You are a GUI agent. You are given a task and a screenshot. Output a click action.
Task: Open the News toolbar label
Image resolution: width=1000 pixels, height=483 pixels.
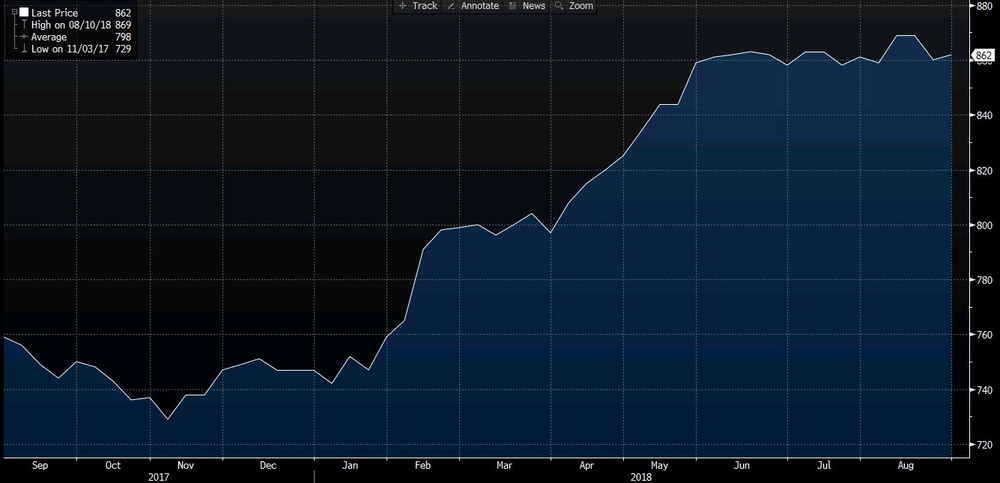pyautogui.click(x=534, y=6)
